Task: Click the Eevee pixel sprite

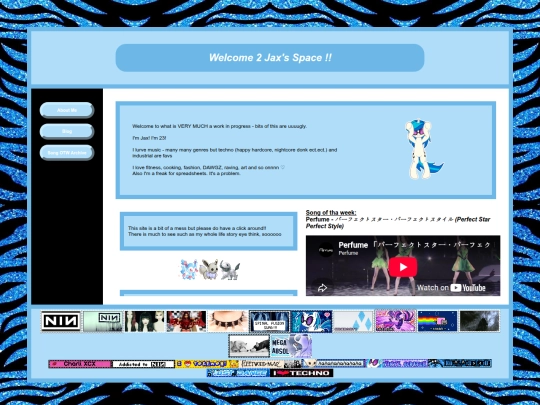Action: pos(209,270)
